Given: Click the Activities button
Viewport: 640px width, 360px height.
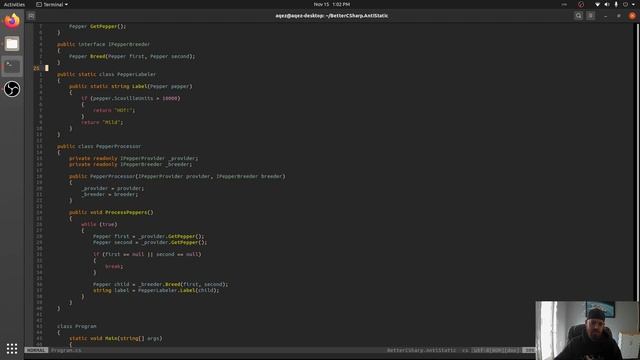Looking at the screenshot, I should click(14, 4).
